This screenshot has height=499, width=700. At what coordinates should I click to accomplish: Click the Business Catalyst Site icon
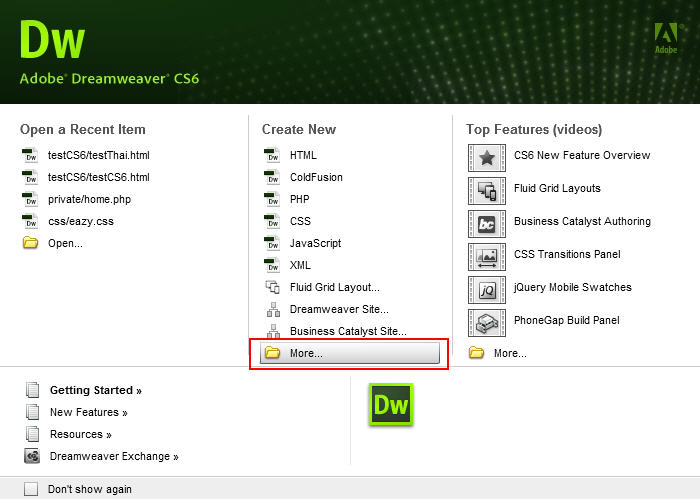tap(273, 331)
